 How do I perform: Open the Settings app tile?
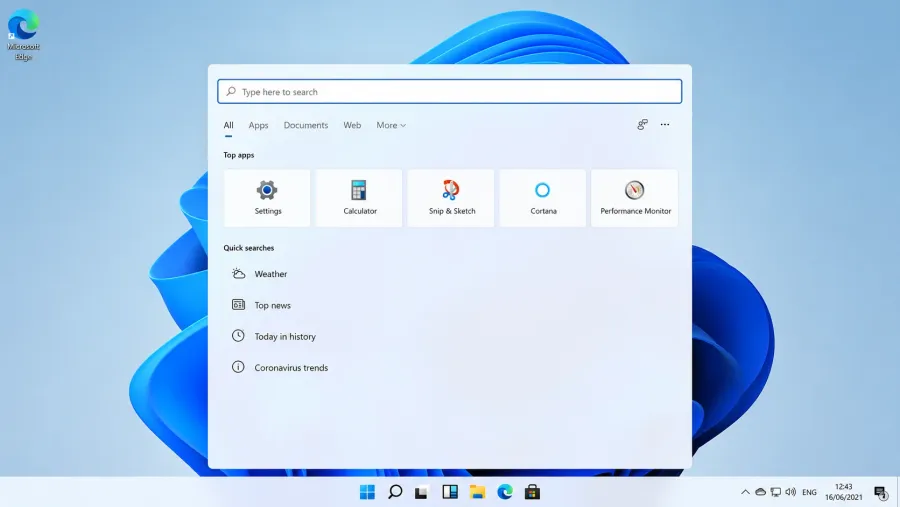coord(267,198)
